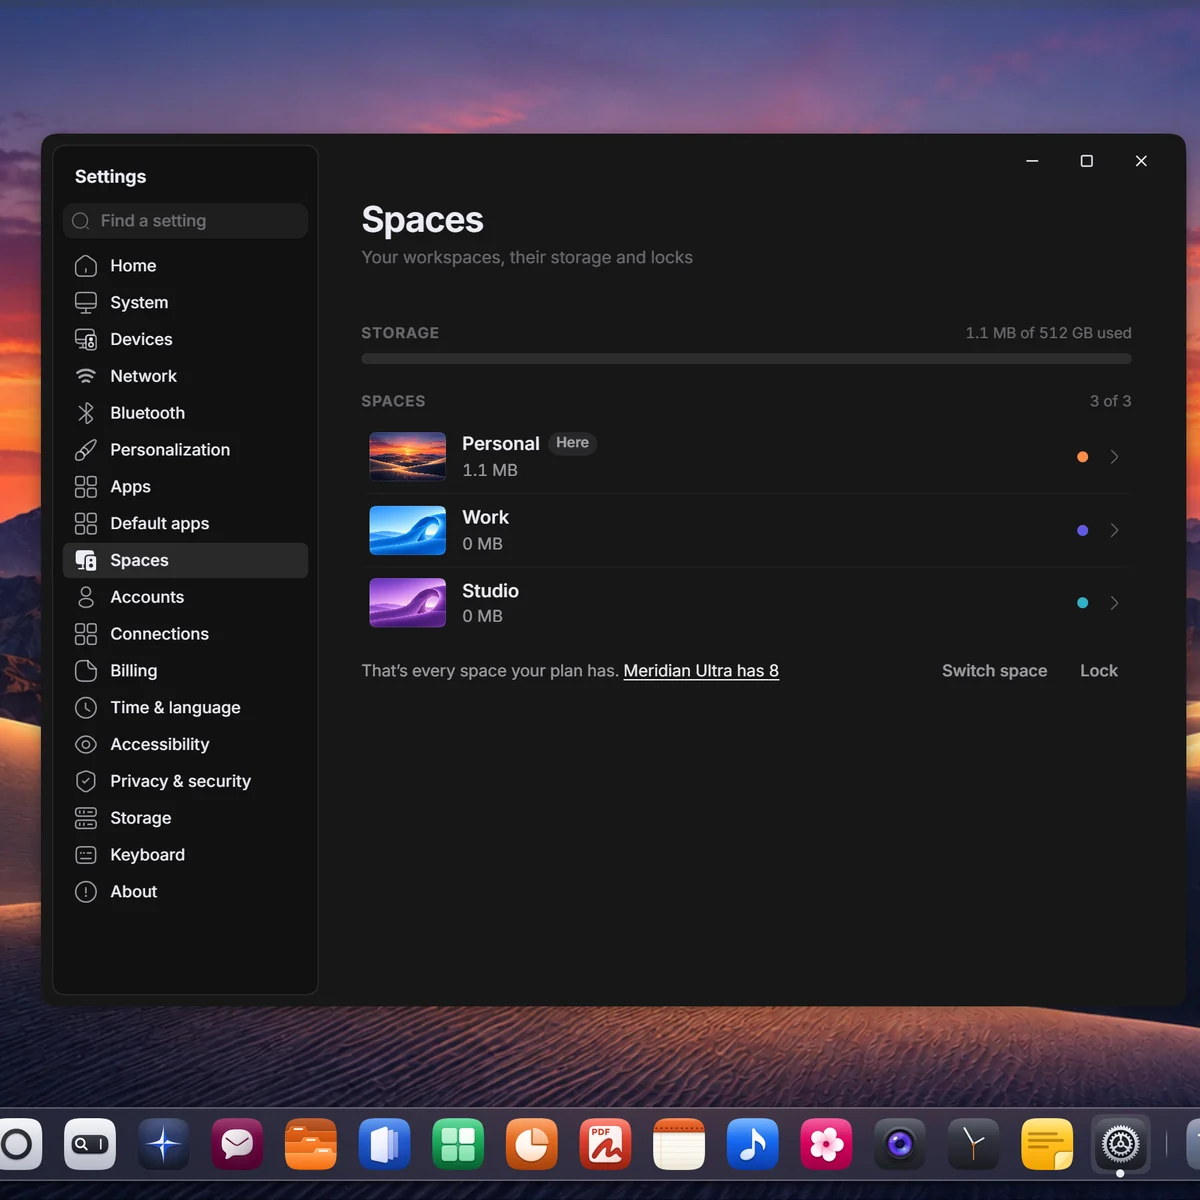Open the music app in the dock

[753, 1144]
